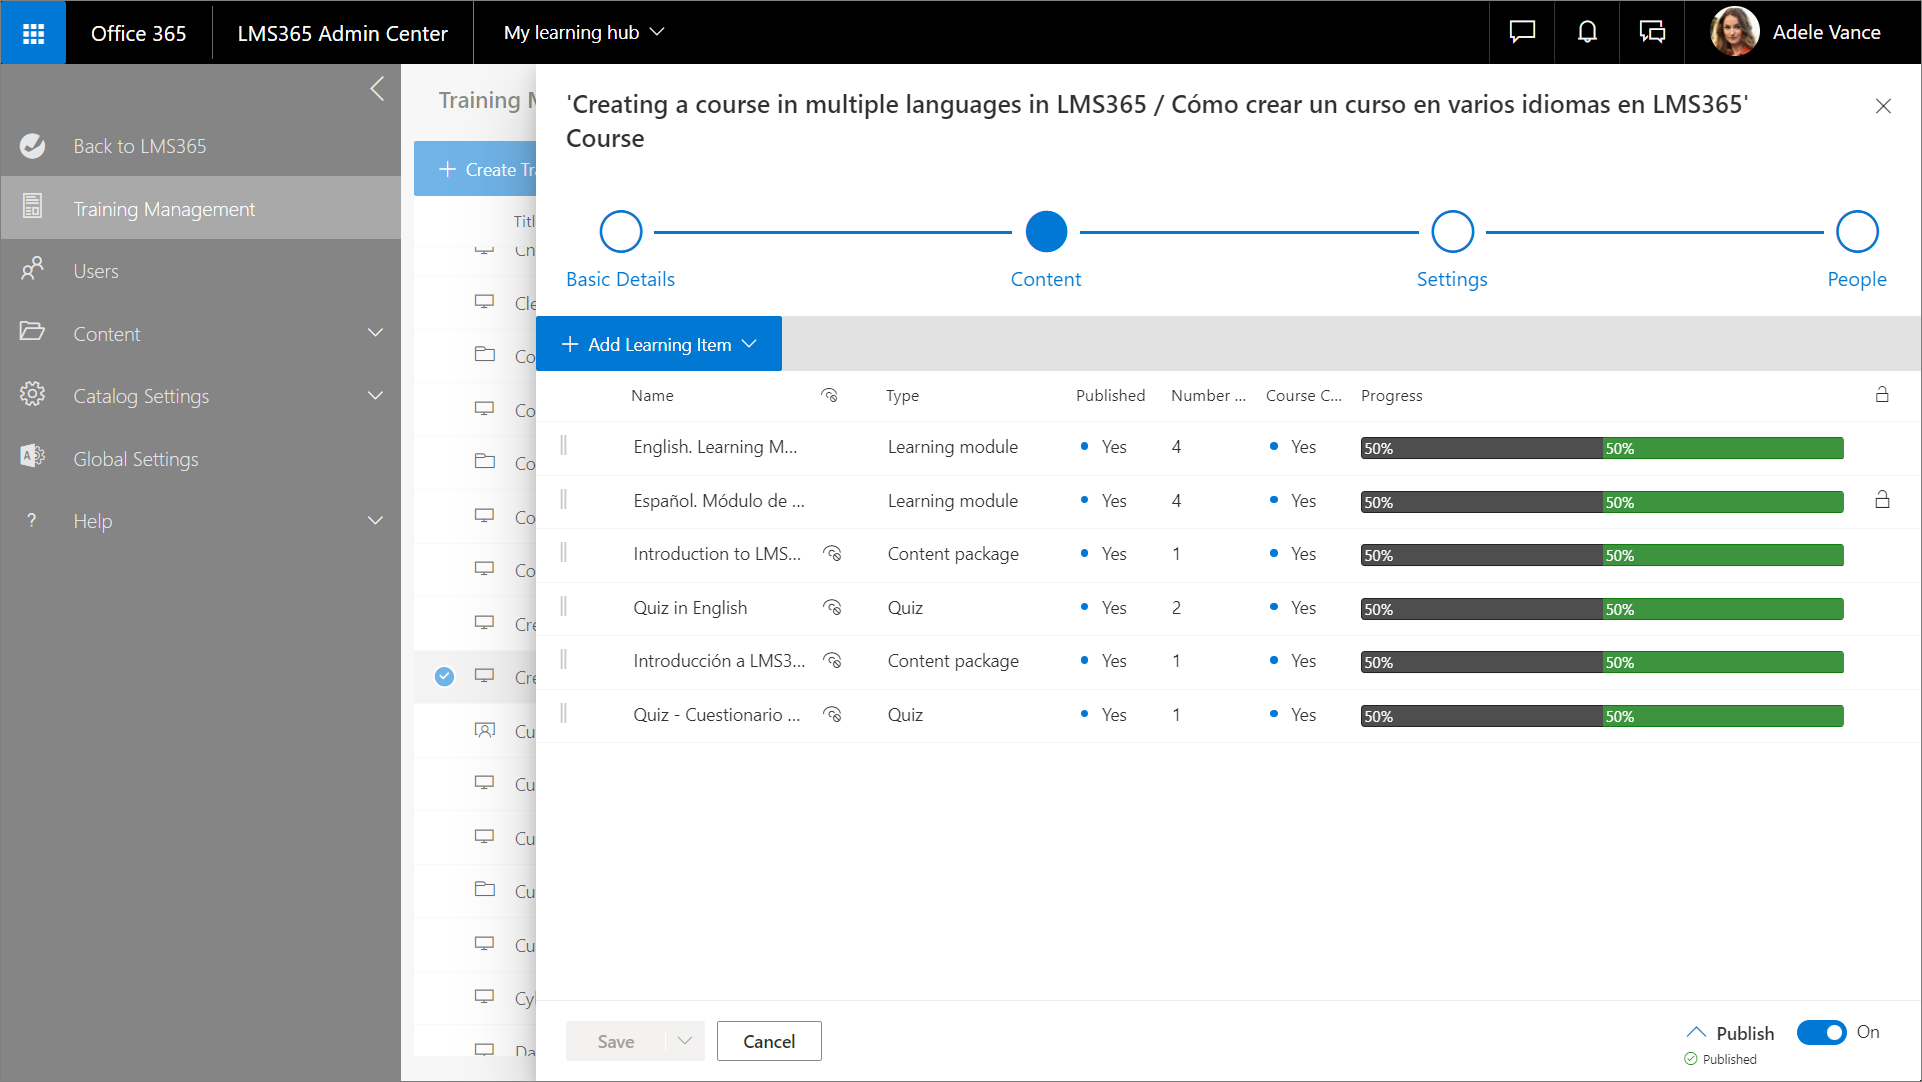Click the notifications bell icon
Screen dimensions: 1922x1082
point(1587,33)
